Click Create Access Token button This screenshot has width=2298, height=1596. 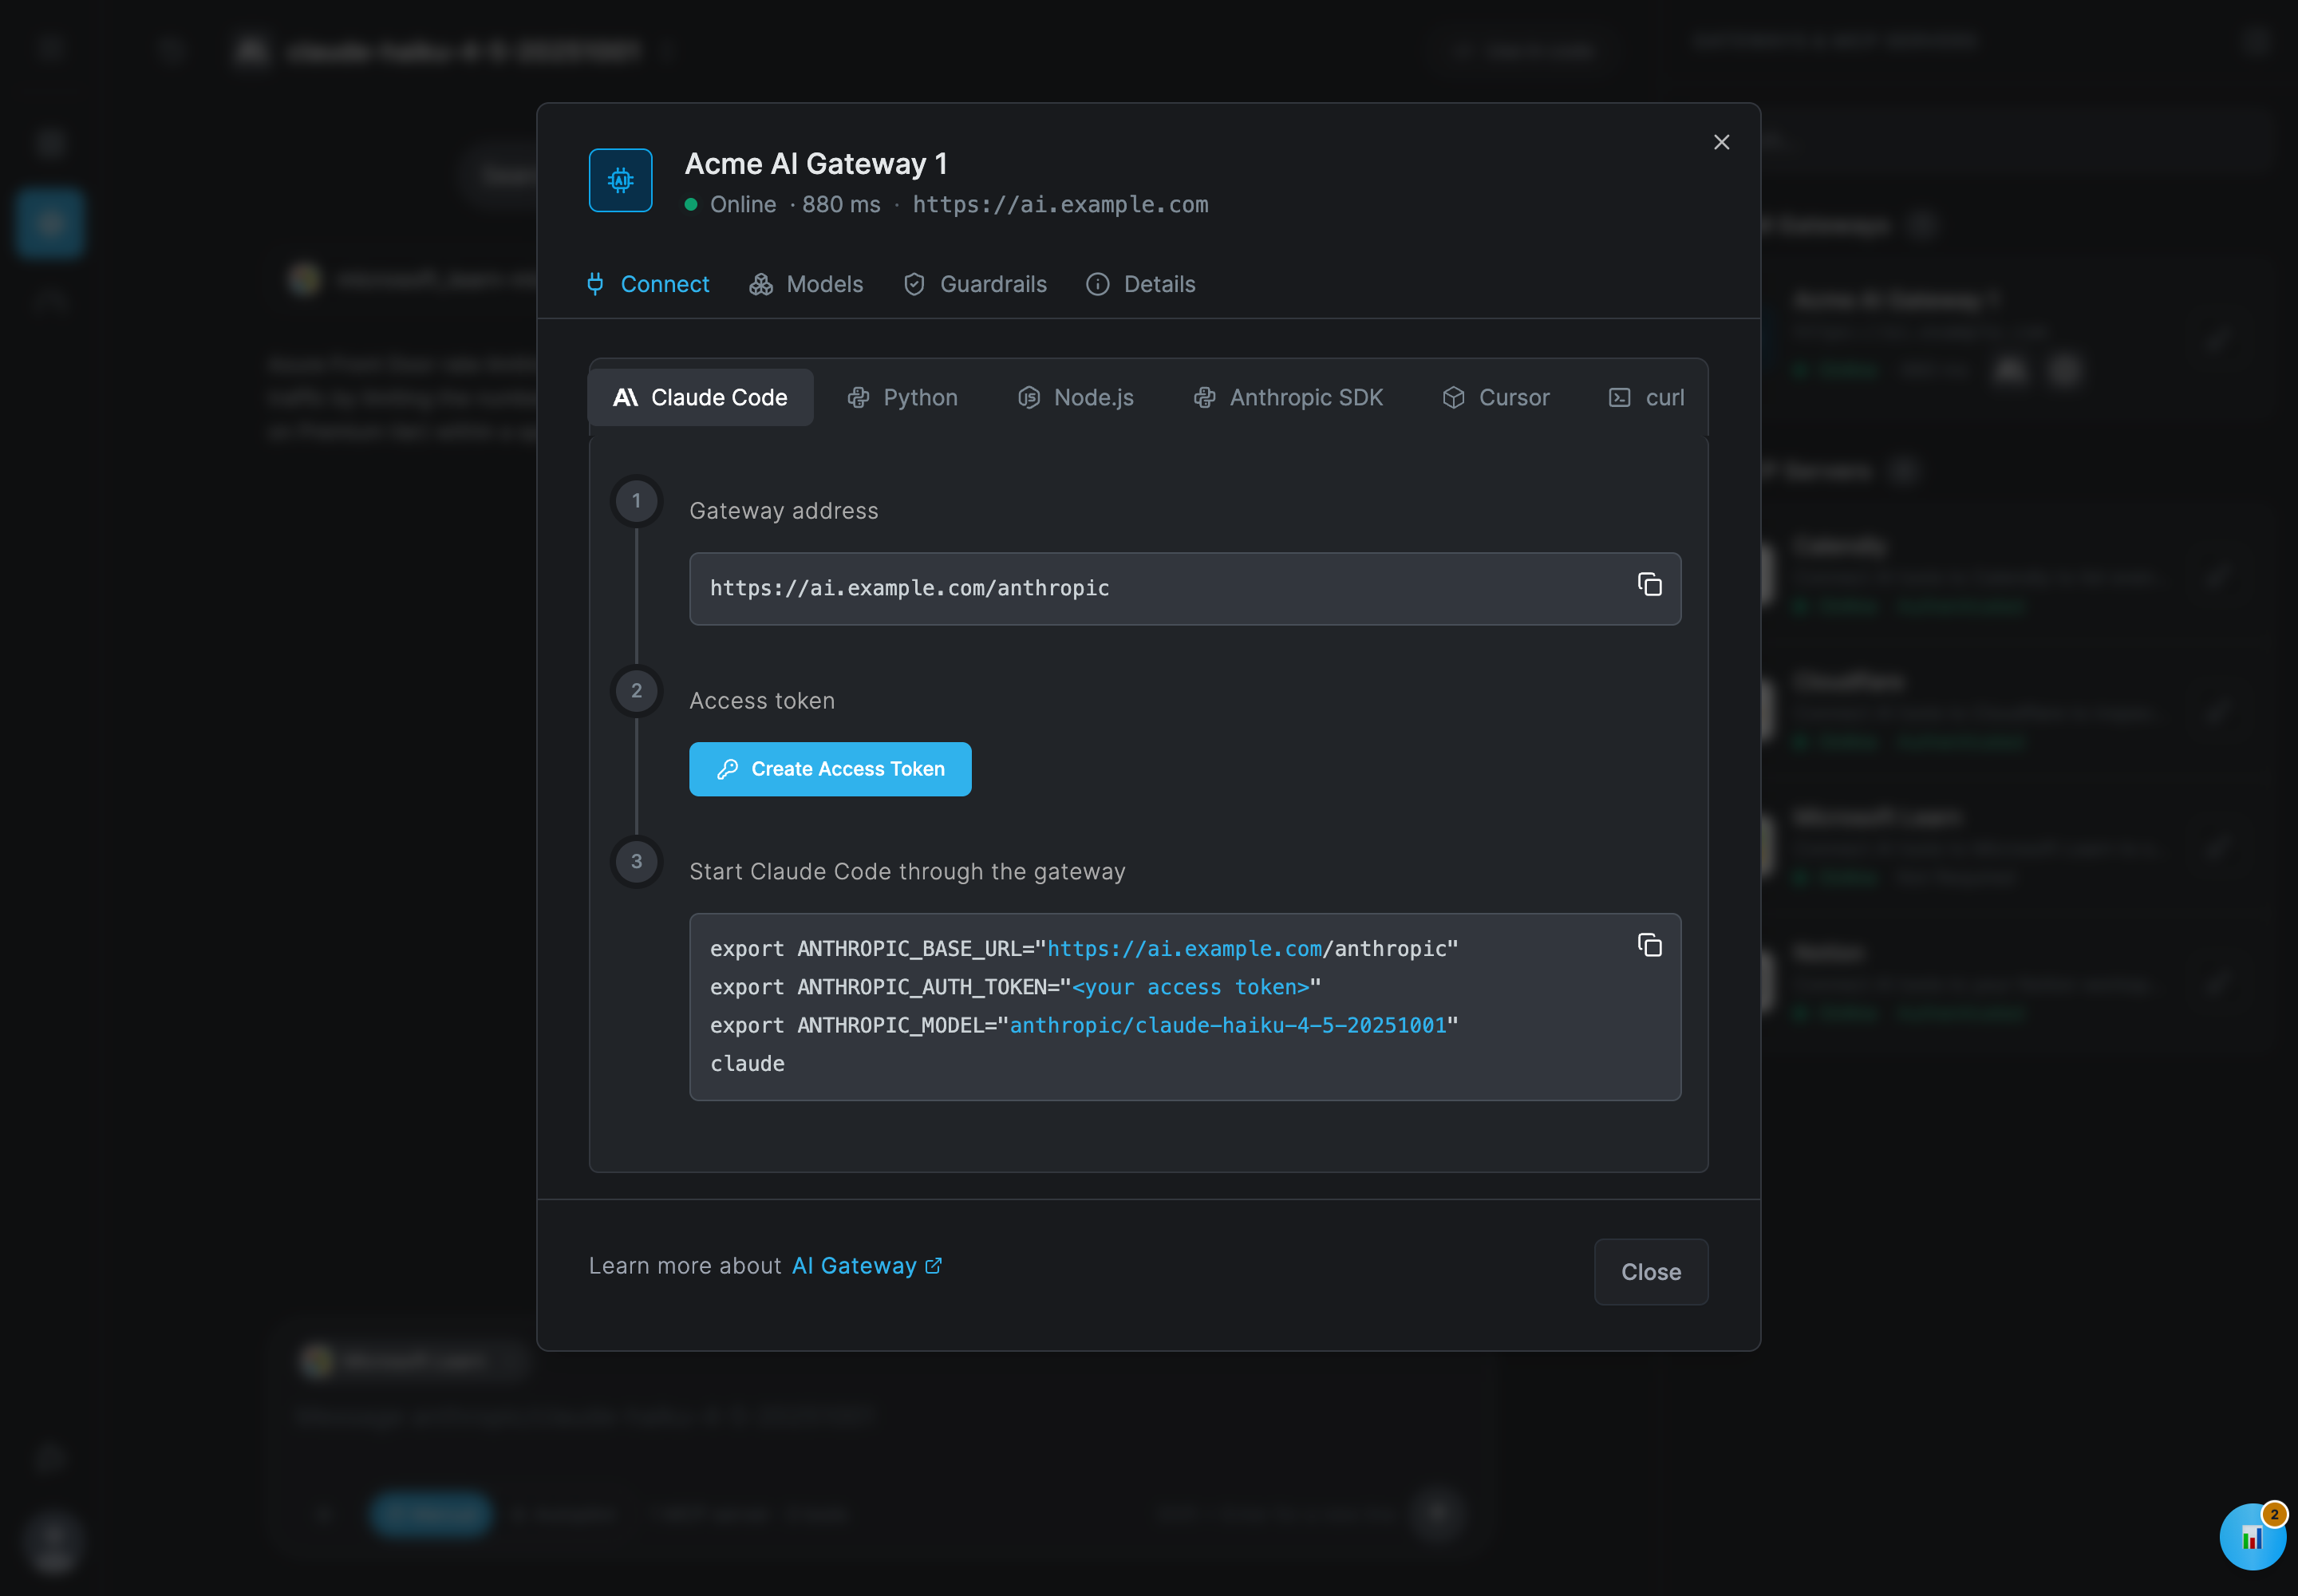coord(830,769)
